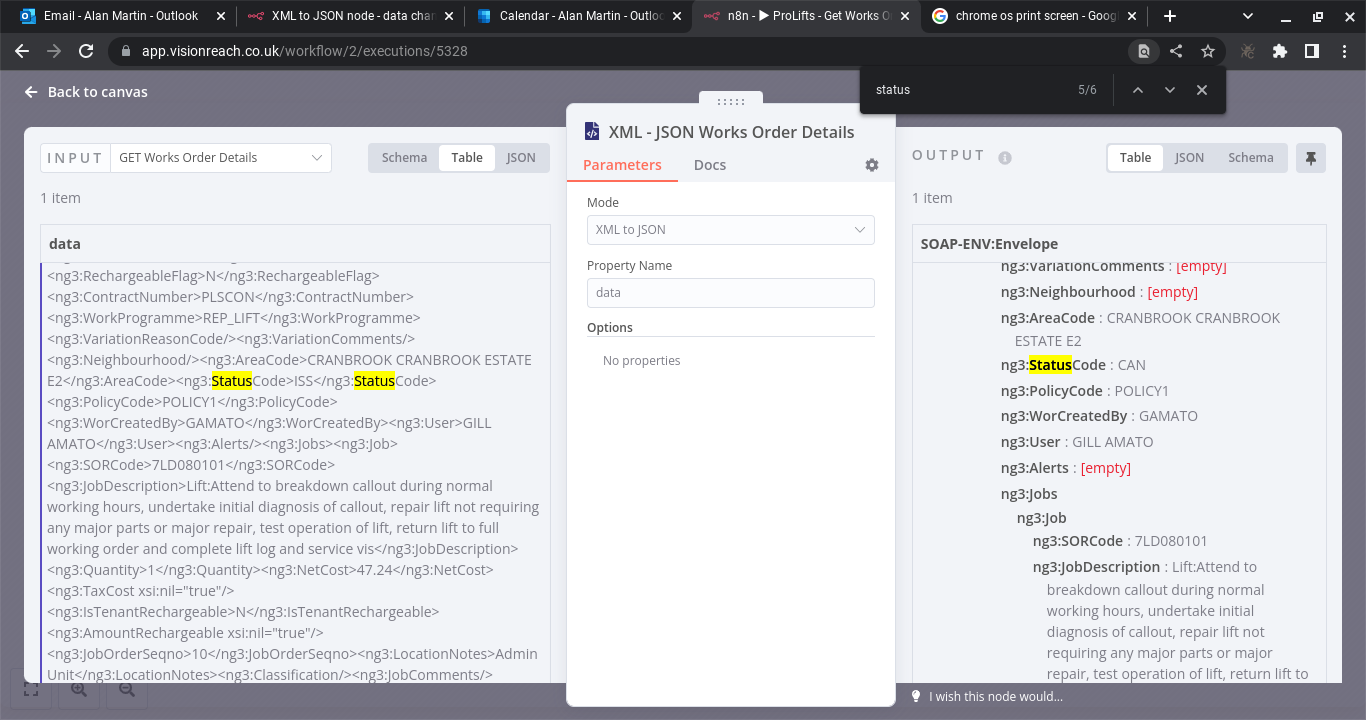The width and height of the screenshot is (1366, 720).
Task: Switch output view to JSON
Action: 1189,158
